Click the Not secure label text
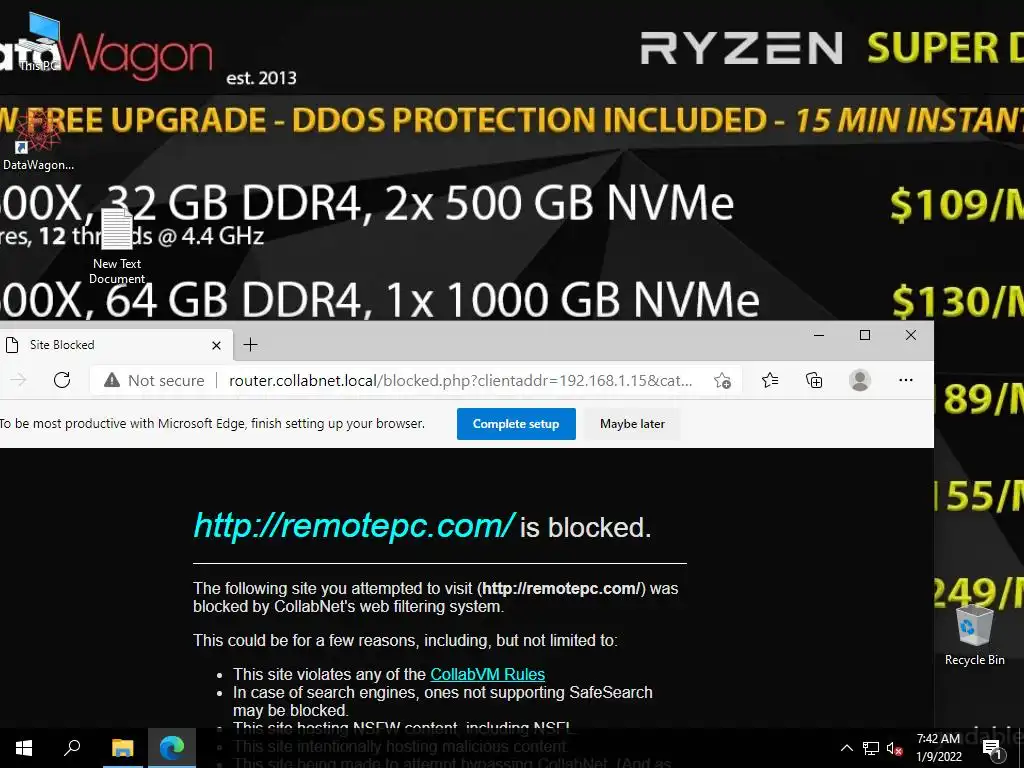Image resolution: width=1024 pixels, height=768 pixels. click(x=166, y=381)
